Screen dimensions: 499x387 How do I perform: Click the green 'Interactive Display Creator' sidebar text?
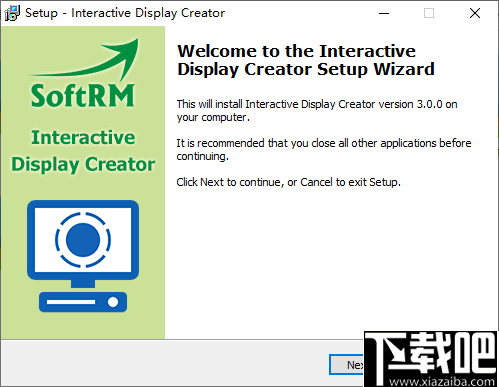(83, 151)
